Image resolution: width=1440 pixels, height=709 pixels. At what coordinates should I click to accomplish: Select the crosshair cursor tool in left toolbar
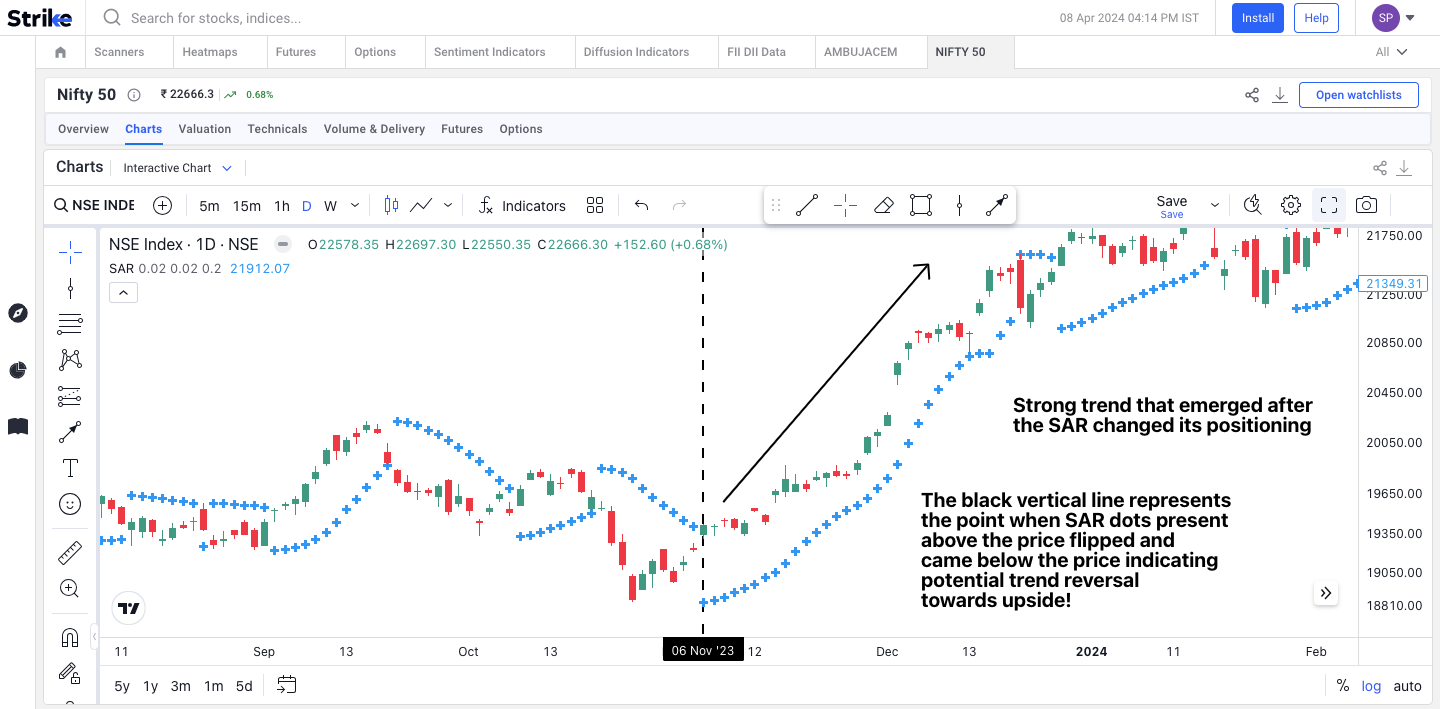(70, 251)
